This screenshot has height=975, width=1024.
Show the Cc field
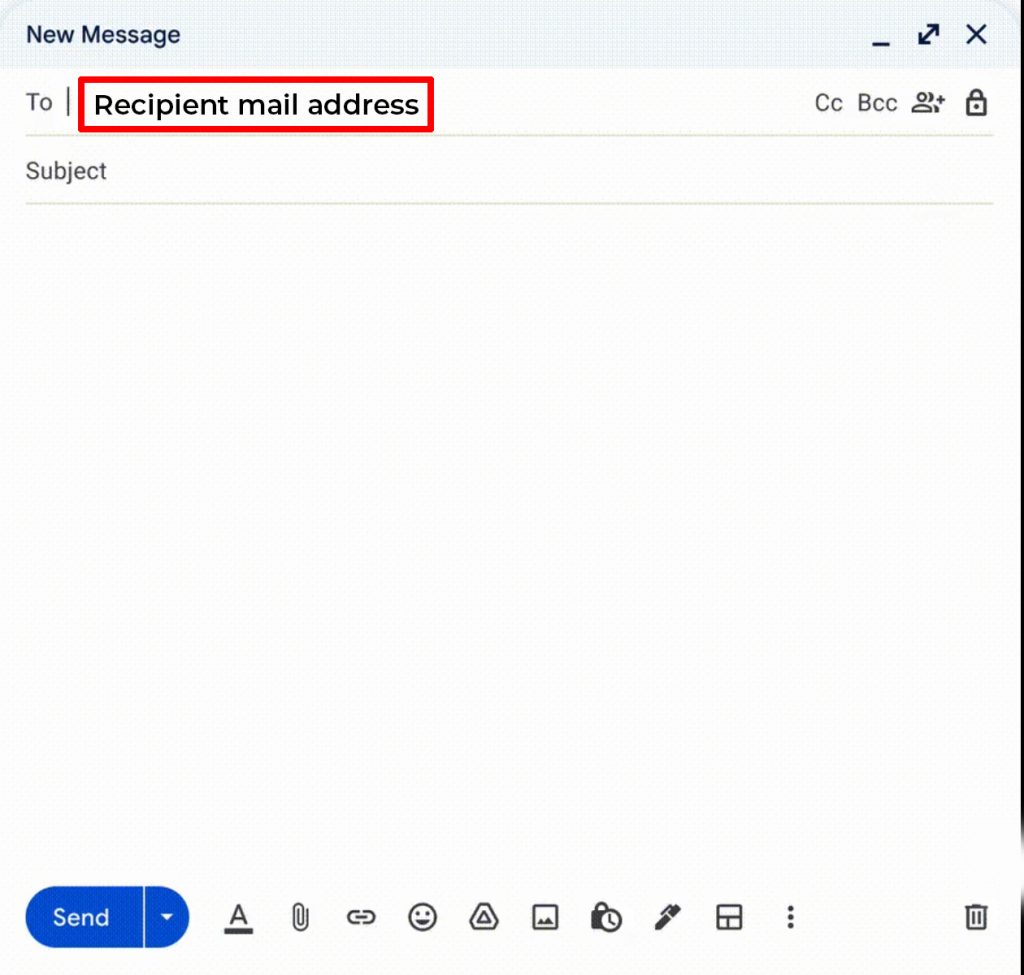(828, 102)
